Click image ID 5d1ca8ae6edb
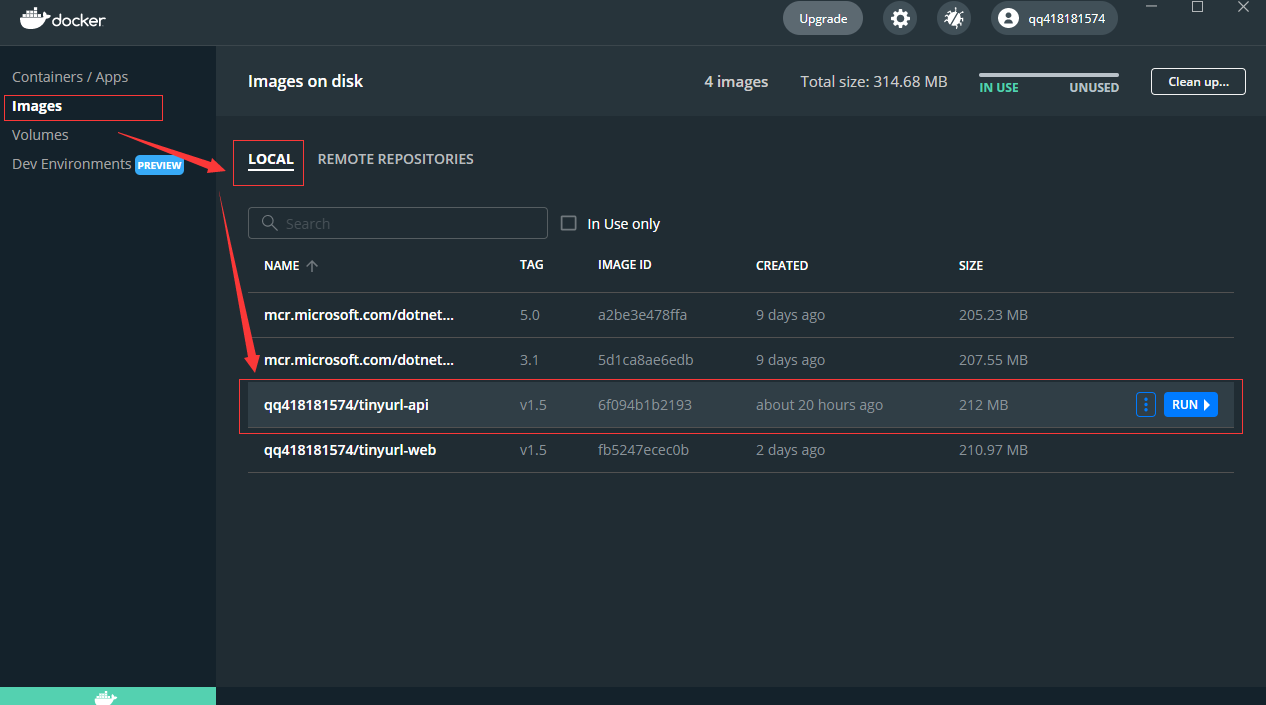The width and height of the screenshot is (1266, 705). [645, 360]
